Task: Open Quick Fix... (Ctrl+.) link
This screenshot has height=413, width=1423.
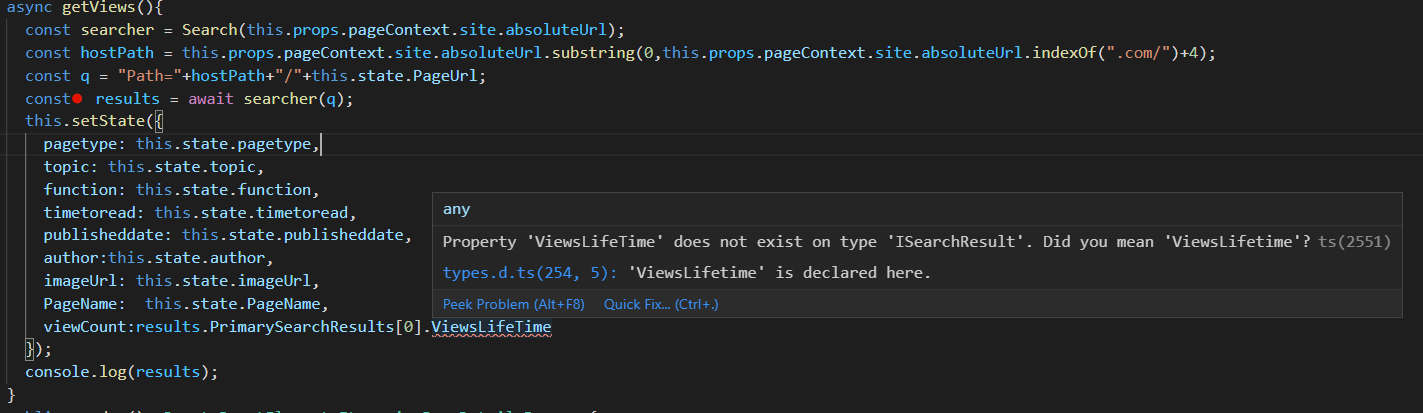Action: [x=661, y=304]
